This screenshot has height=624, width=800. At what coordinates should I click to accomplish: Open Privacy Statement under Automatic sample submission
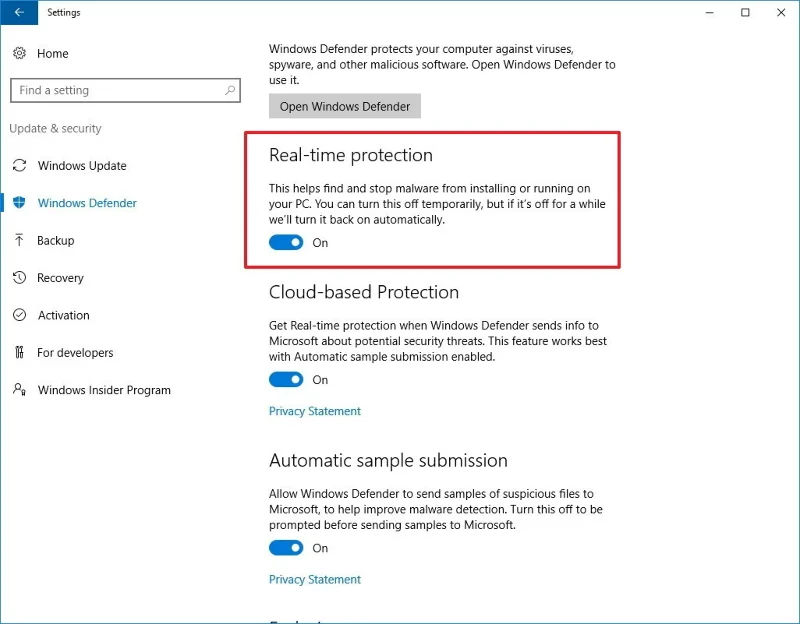[x=314, y=579]
